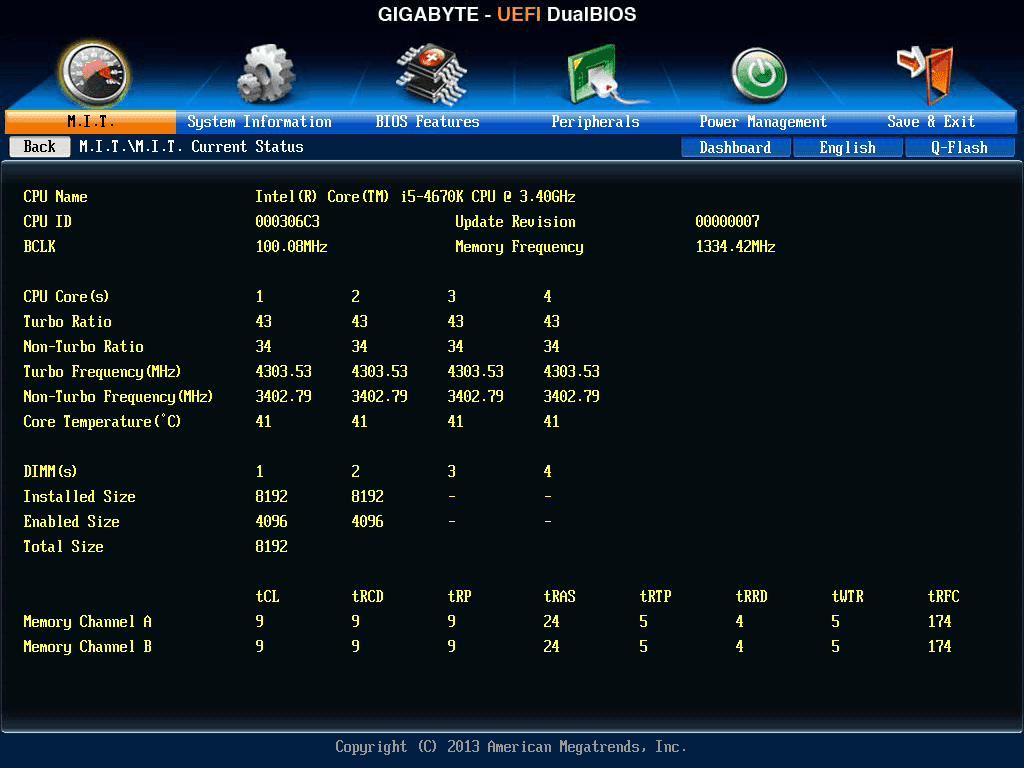
Task: Click the tRP column header
Action: [459, 596]
